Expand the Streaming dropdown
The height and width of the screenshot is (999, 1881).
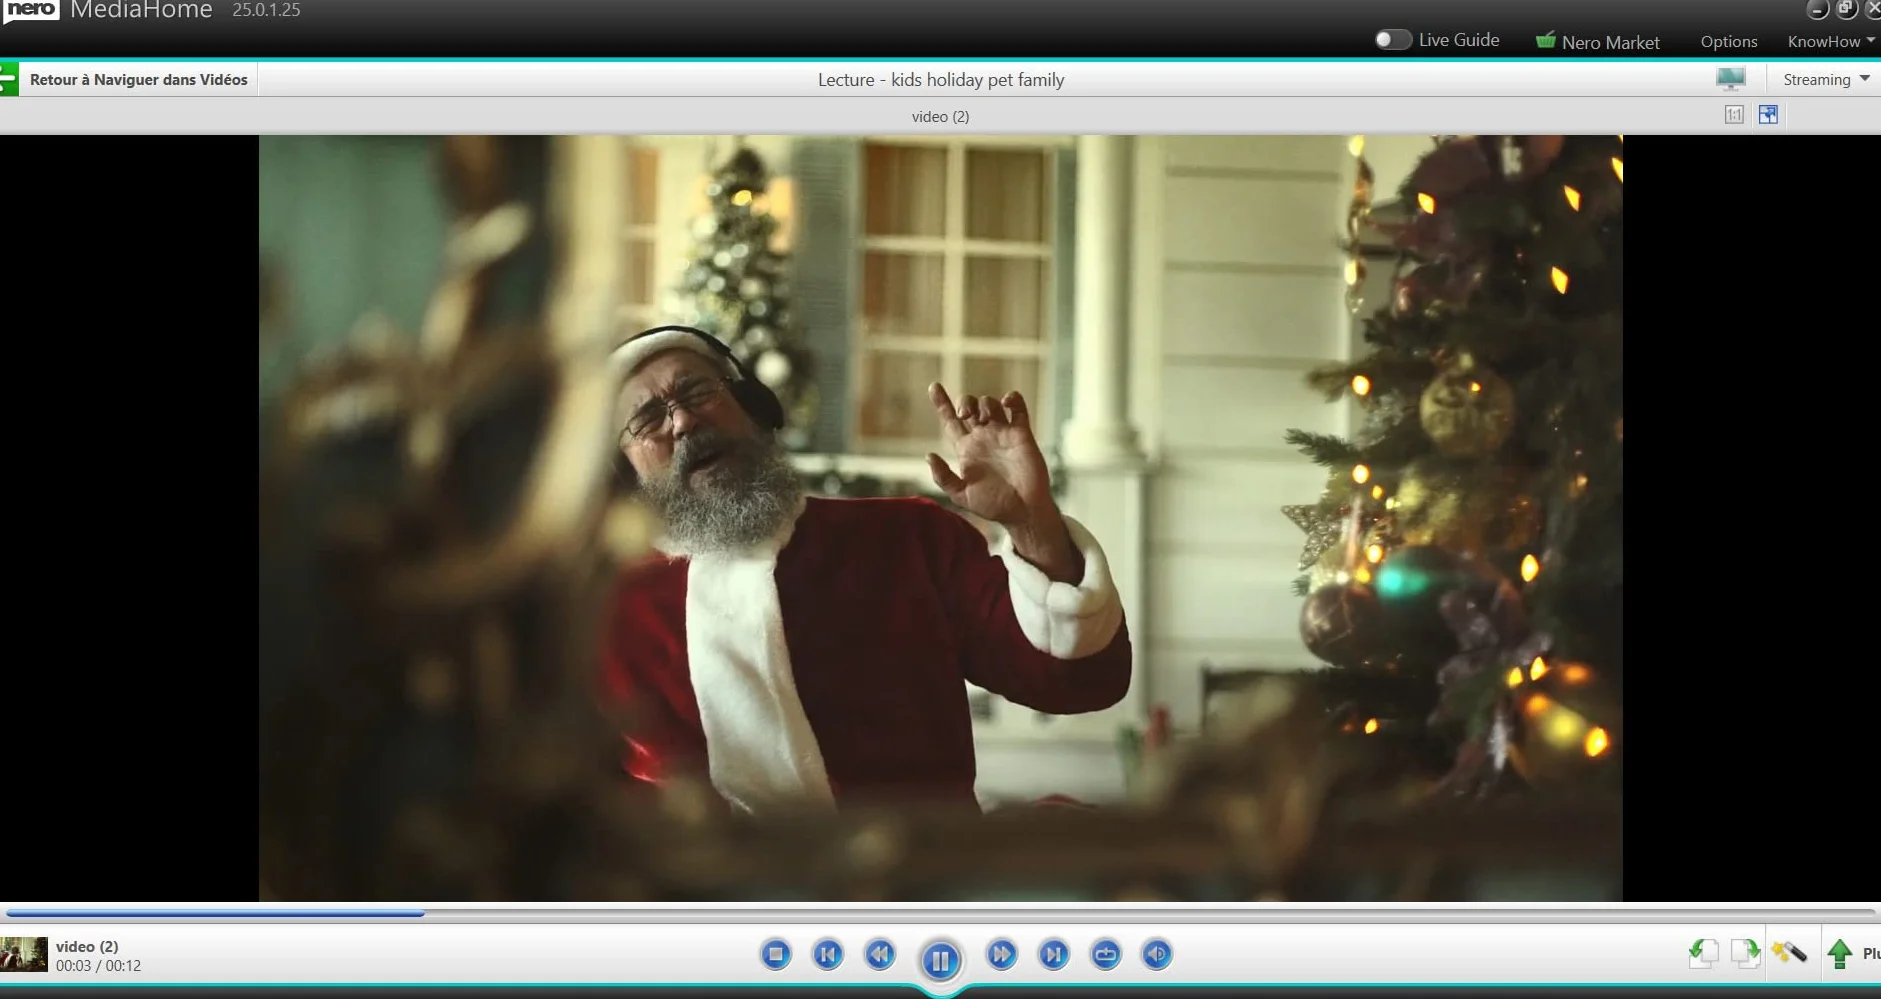pos(1826,80)
